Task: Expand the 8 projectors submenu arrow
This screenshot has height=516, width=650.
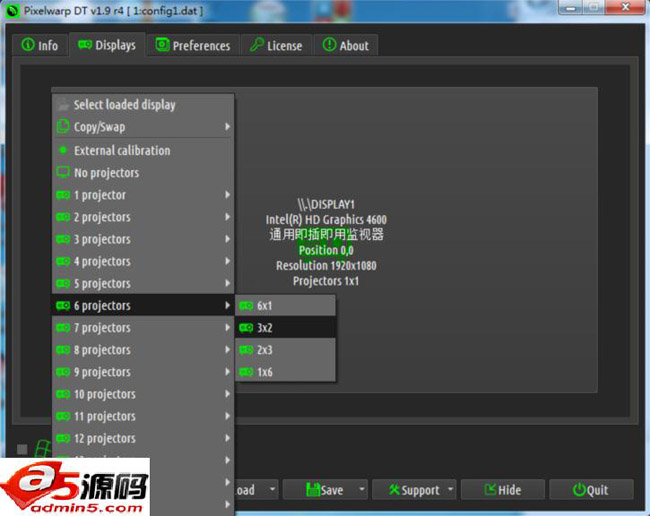Action: click(227, 350)
